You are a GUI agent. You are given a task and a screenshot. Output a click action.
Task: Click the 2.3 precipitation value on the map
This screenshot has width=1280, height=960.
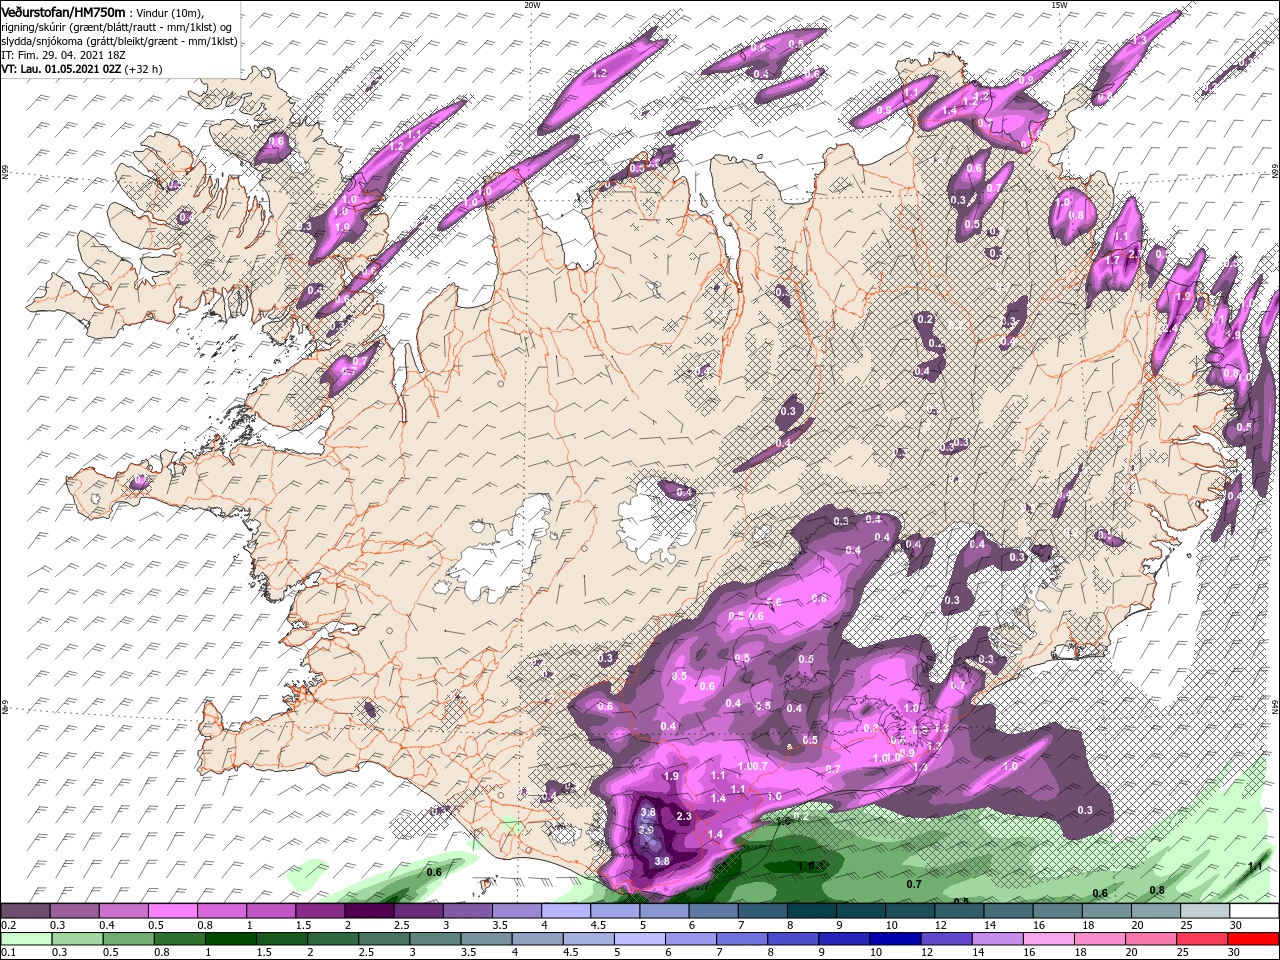tap(684, 817)
